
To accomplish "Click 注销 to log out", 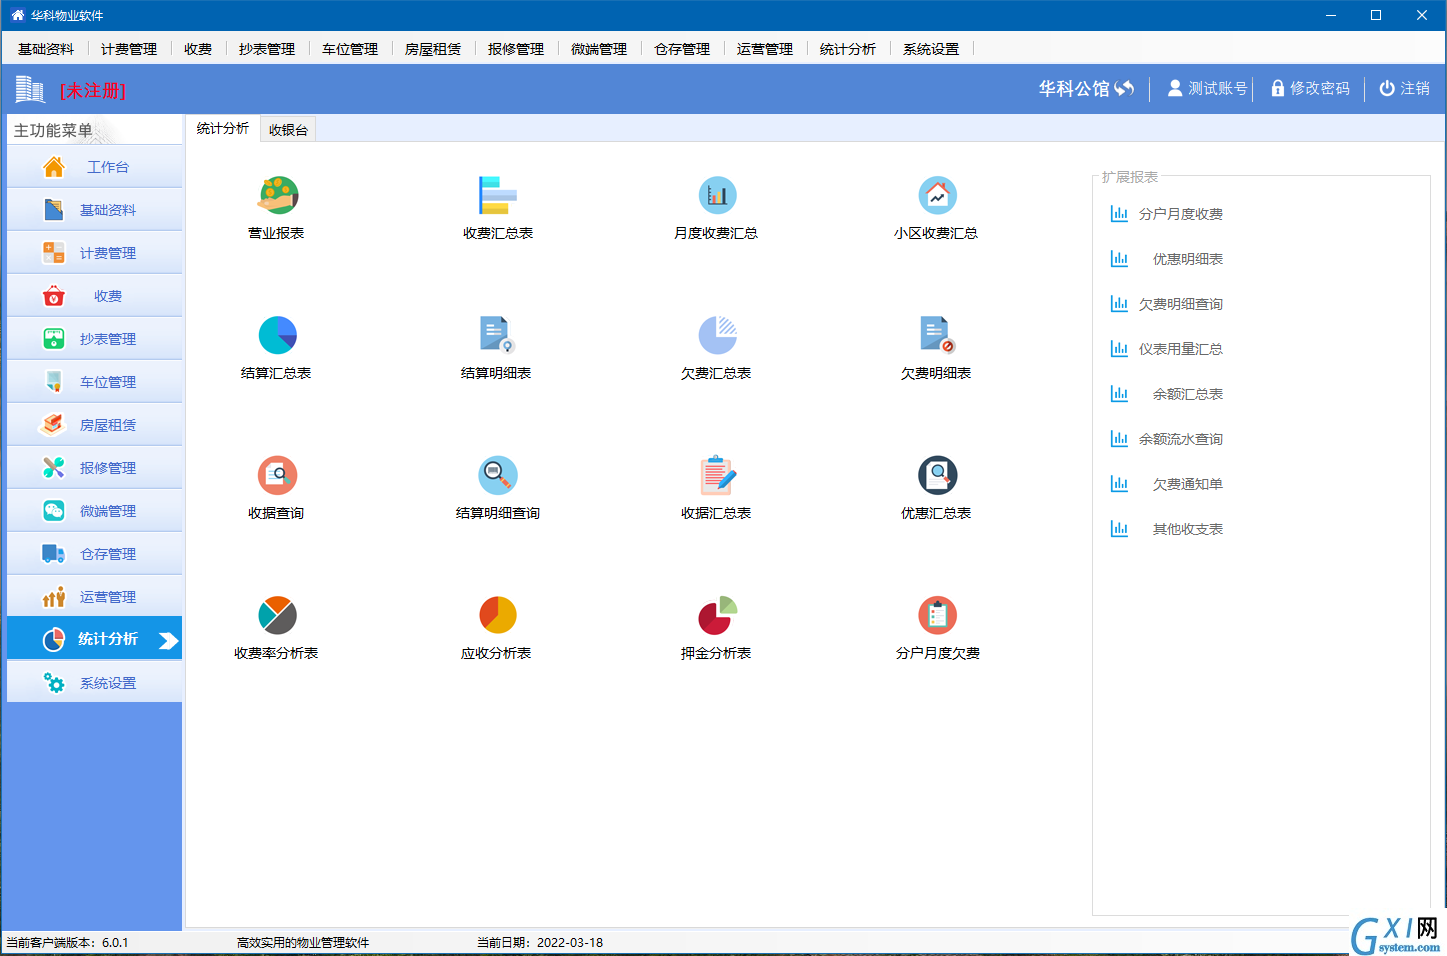I will (1404, 88).
